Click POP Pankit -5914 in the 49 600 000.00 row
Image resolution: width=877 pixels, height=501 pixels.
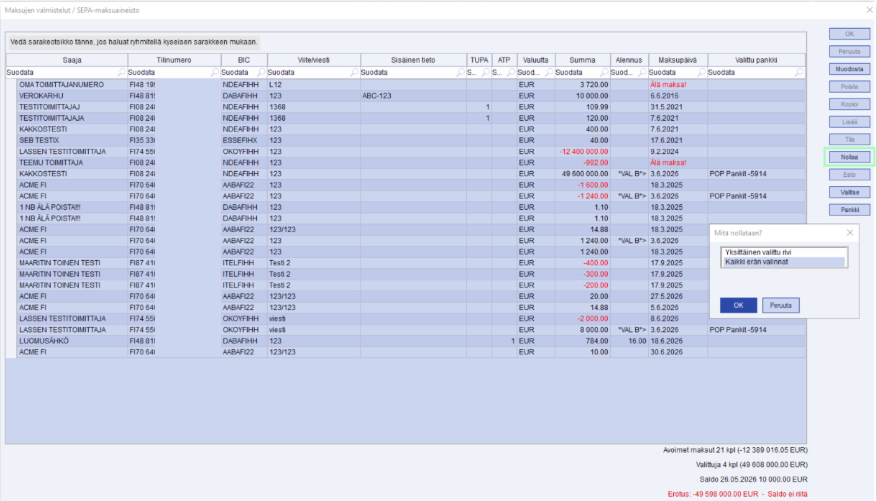click(x=738, y=174)
